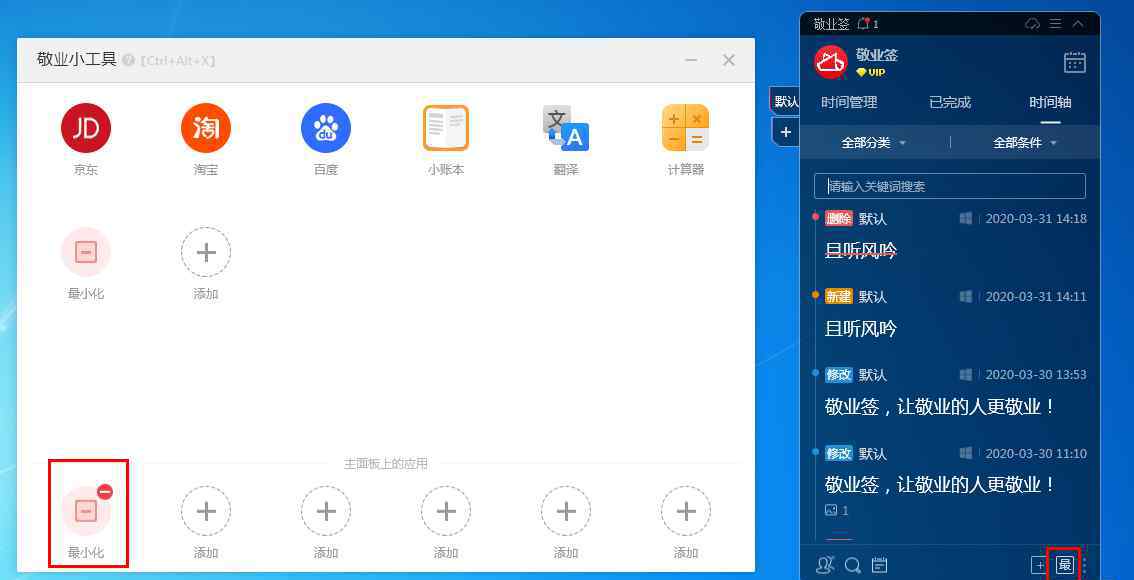Image resolution: width=1134 pixels, height=580 pixels.
Task: Open calendar icon beside the profile header
Action: click(x=1075, y=62)
